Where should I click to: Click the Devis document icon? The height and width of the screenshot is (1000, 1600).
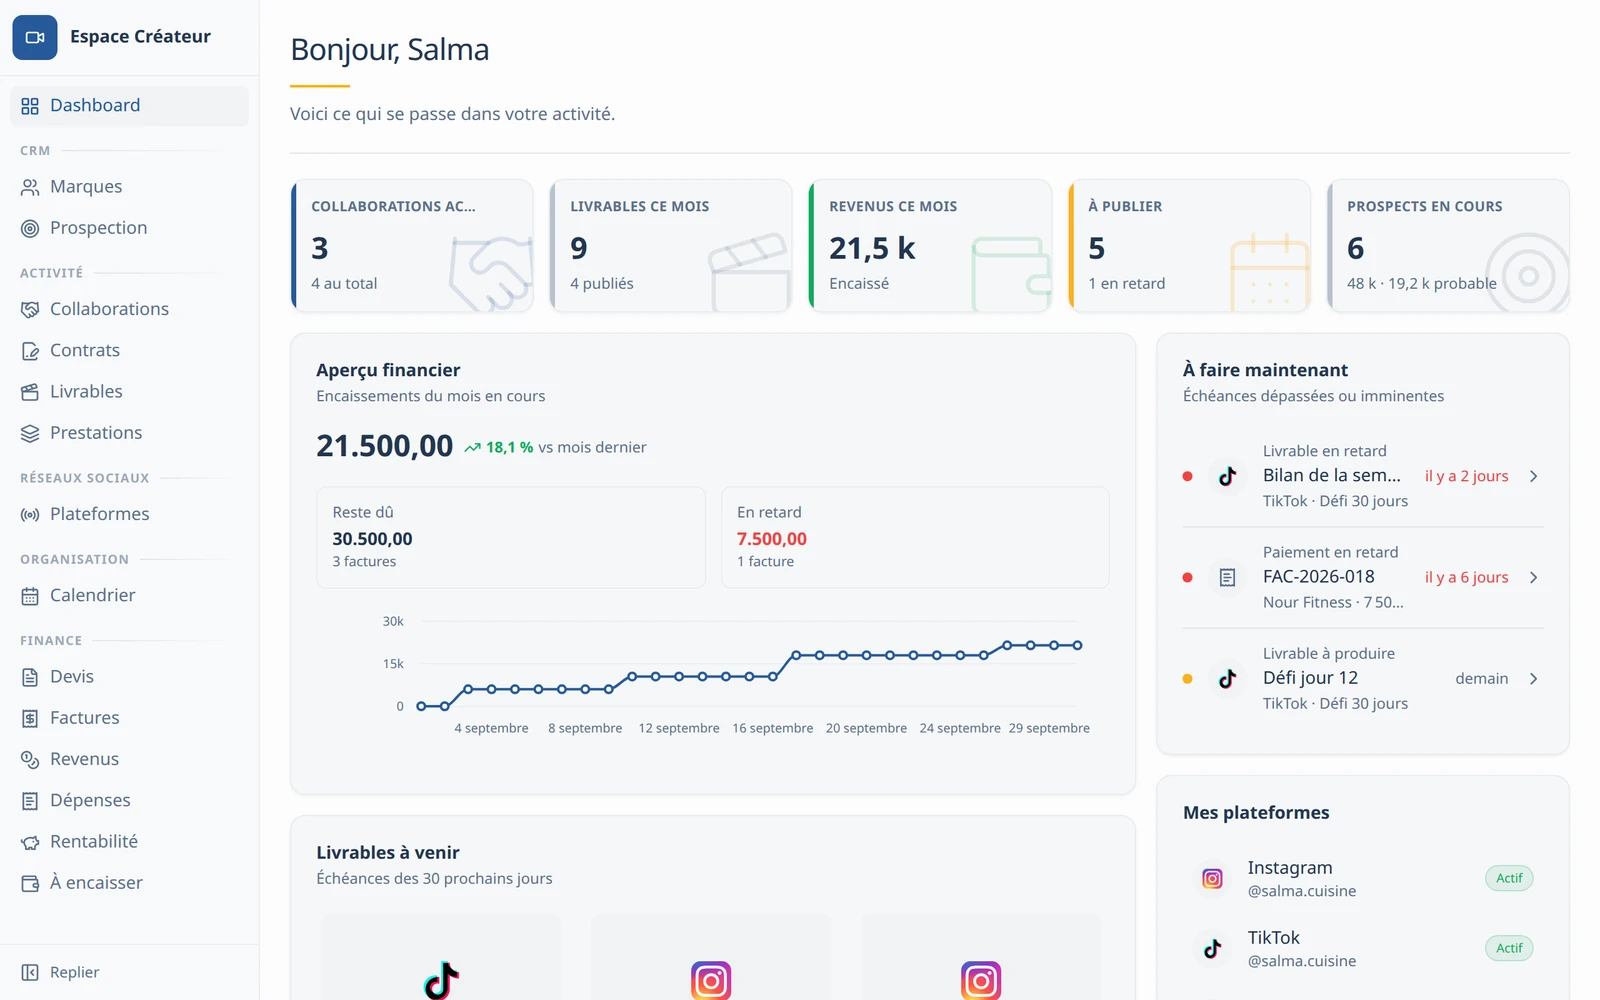click(x=30, y=677)
